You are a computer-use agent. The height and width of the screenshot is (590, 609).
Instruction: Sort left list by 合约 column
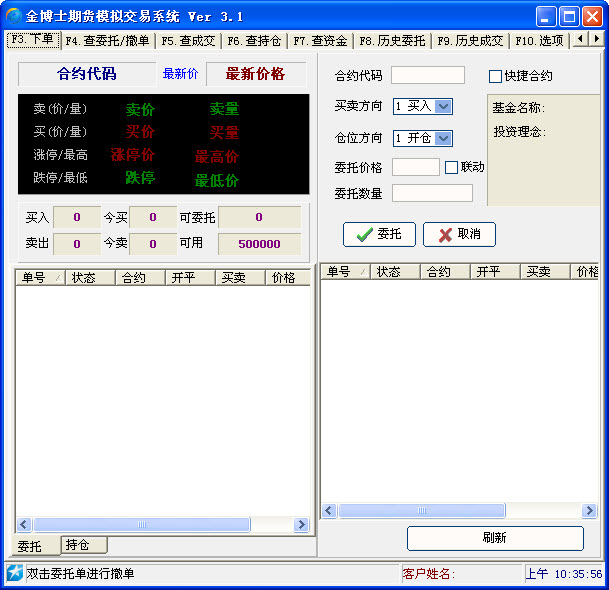click(x=140, y=277)
